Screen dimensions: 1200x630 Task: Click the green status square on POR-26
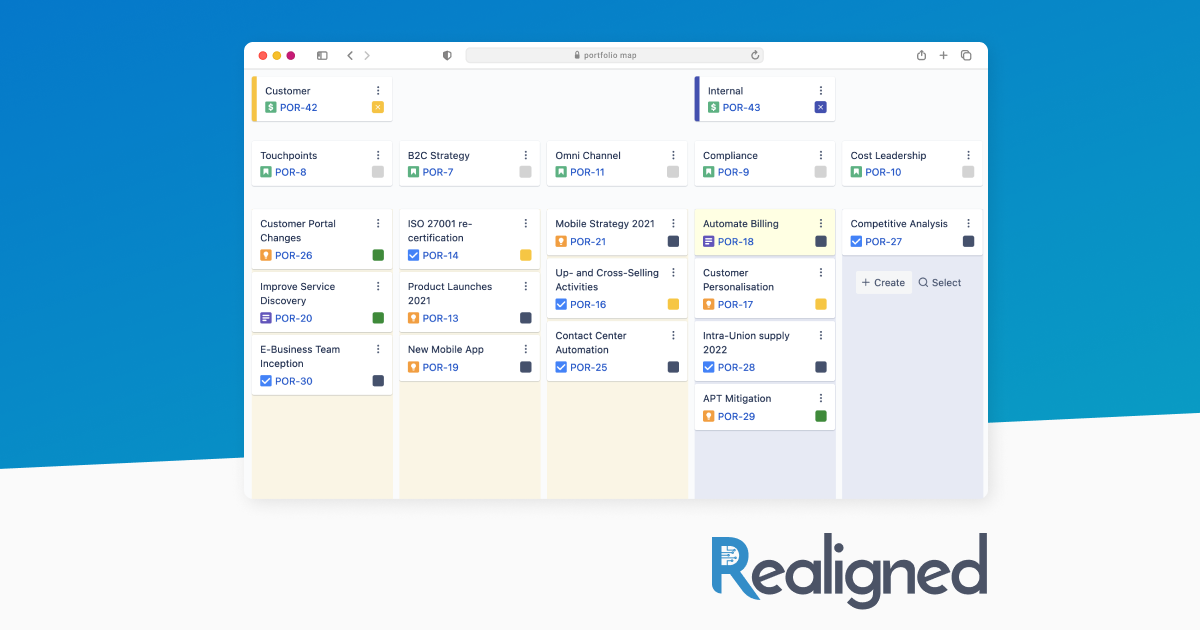pyautogui.click(x=377, y=255)
